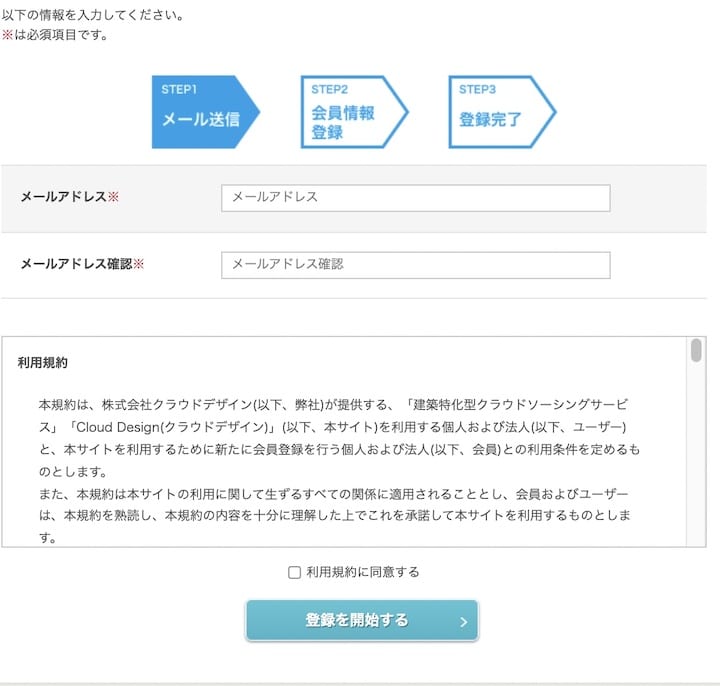Click the paragraph starting 本規約は、株式会社クラウドデザイン
The image size is (720, 686).
(x=338, y=438)
